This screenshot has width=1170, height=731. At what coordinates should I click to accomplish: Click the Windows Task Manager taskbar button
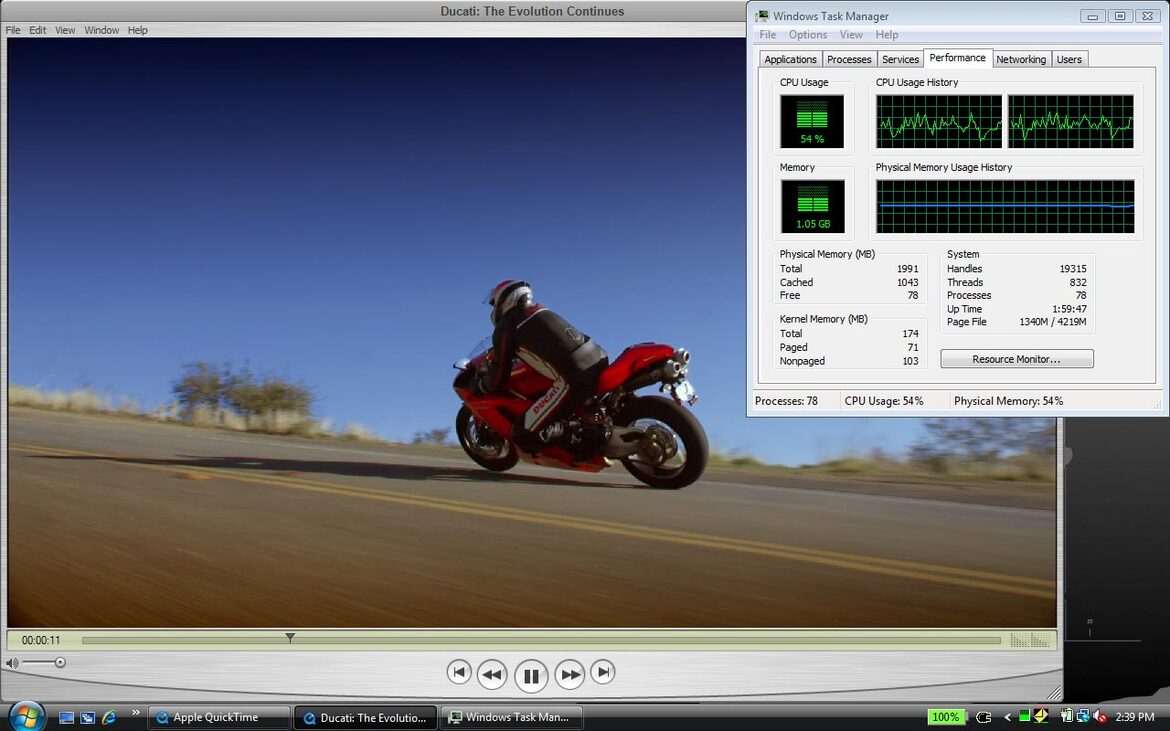(x=512, y=718)
